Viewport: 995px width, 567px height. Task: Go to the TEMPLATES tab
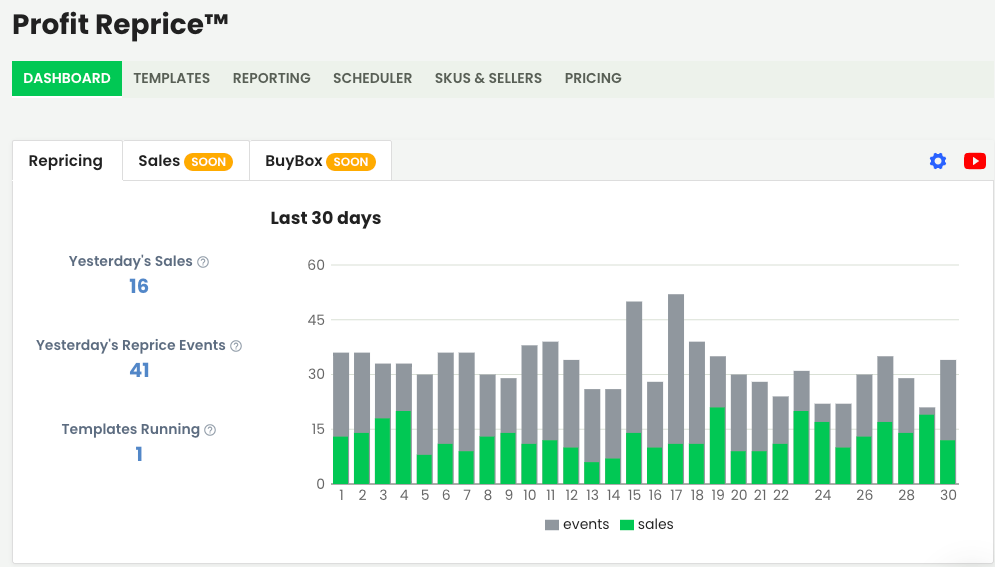(171, 78)
